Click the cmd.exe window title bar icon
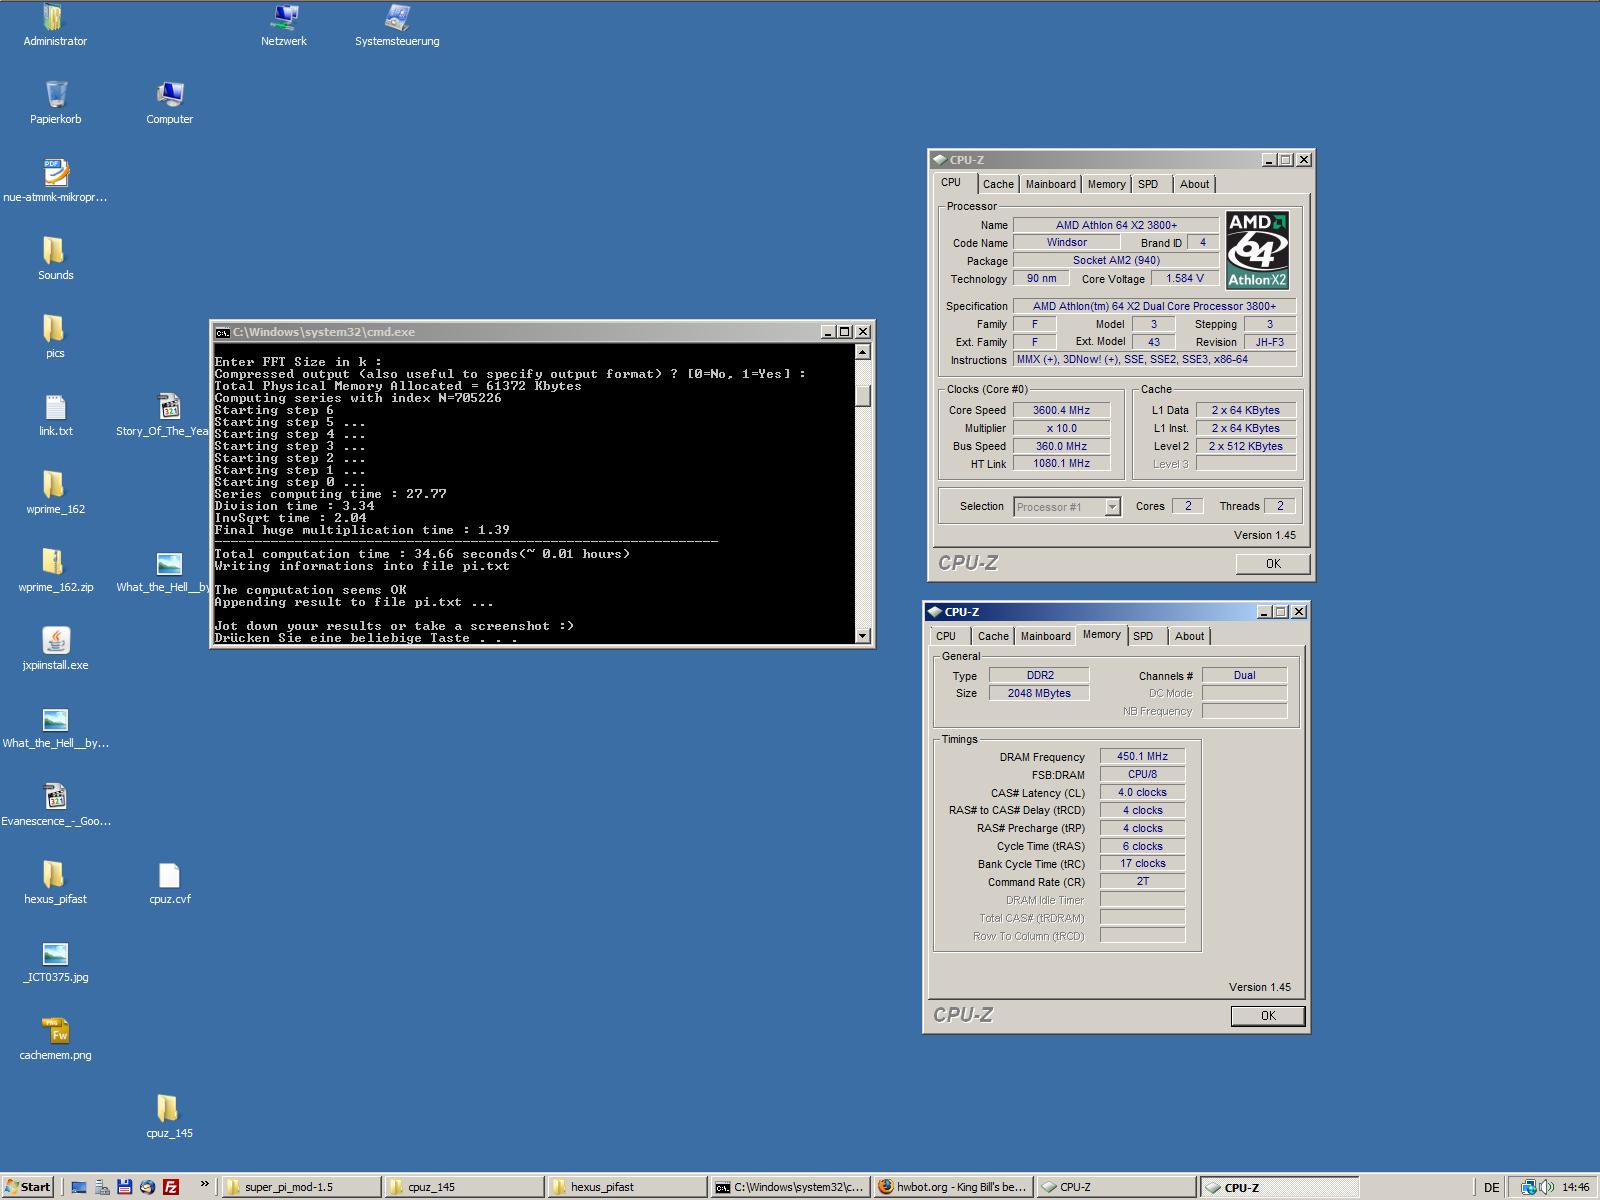This screenshot has height=1200, width=1600. (x=223, y=332)
